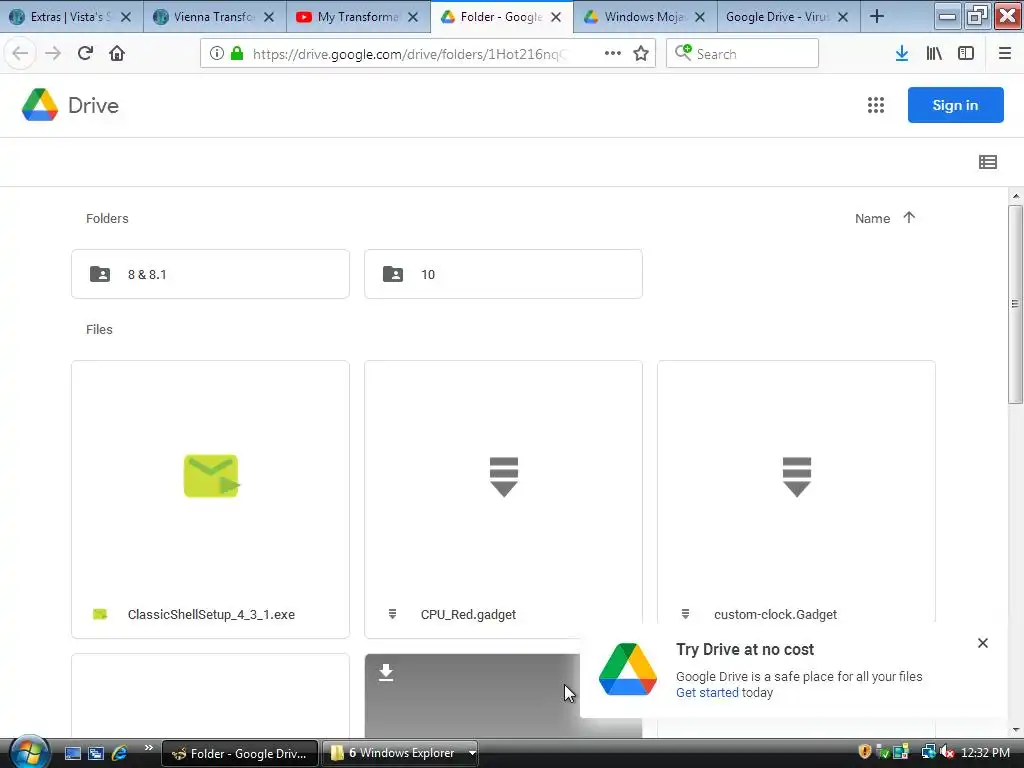The image size is (1024, 768).
Task: Expand the quick launch chevron
Action: (x=148, y=748)
